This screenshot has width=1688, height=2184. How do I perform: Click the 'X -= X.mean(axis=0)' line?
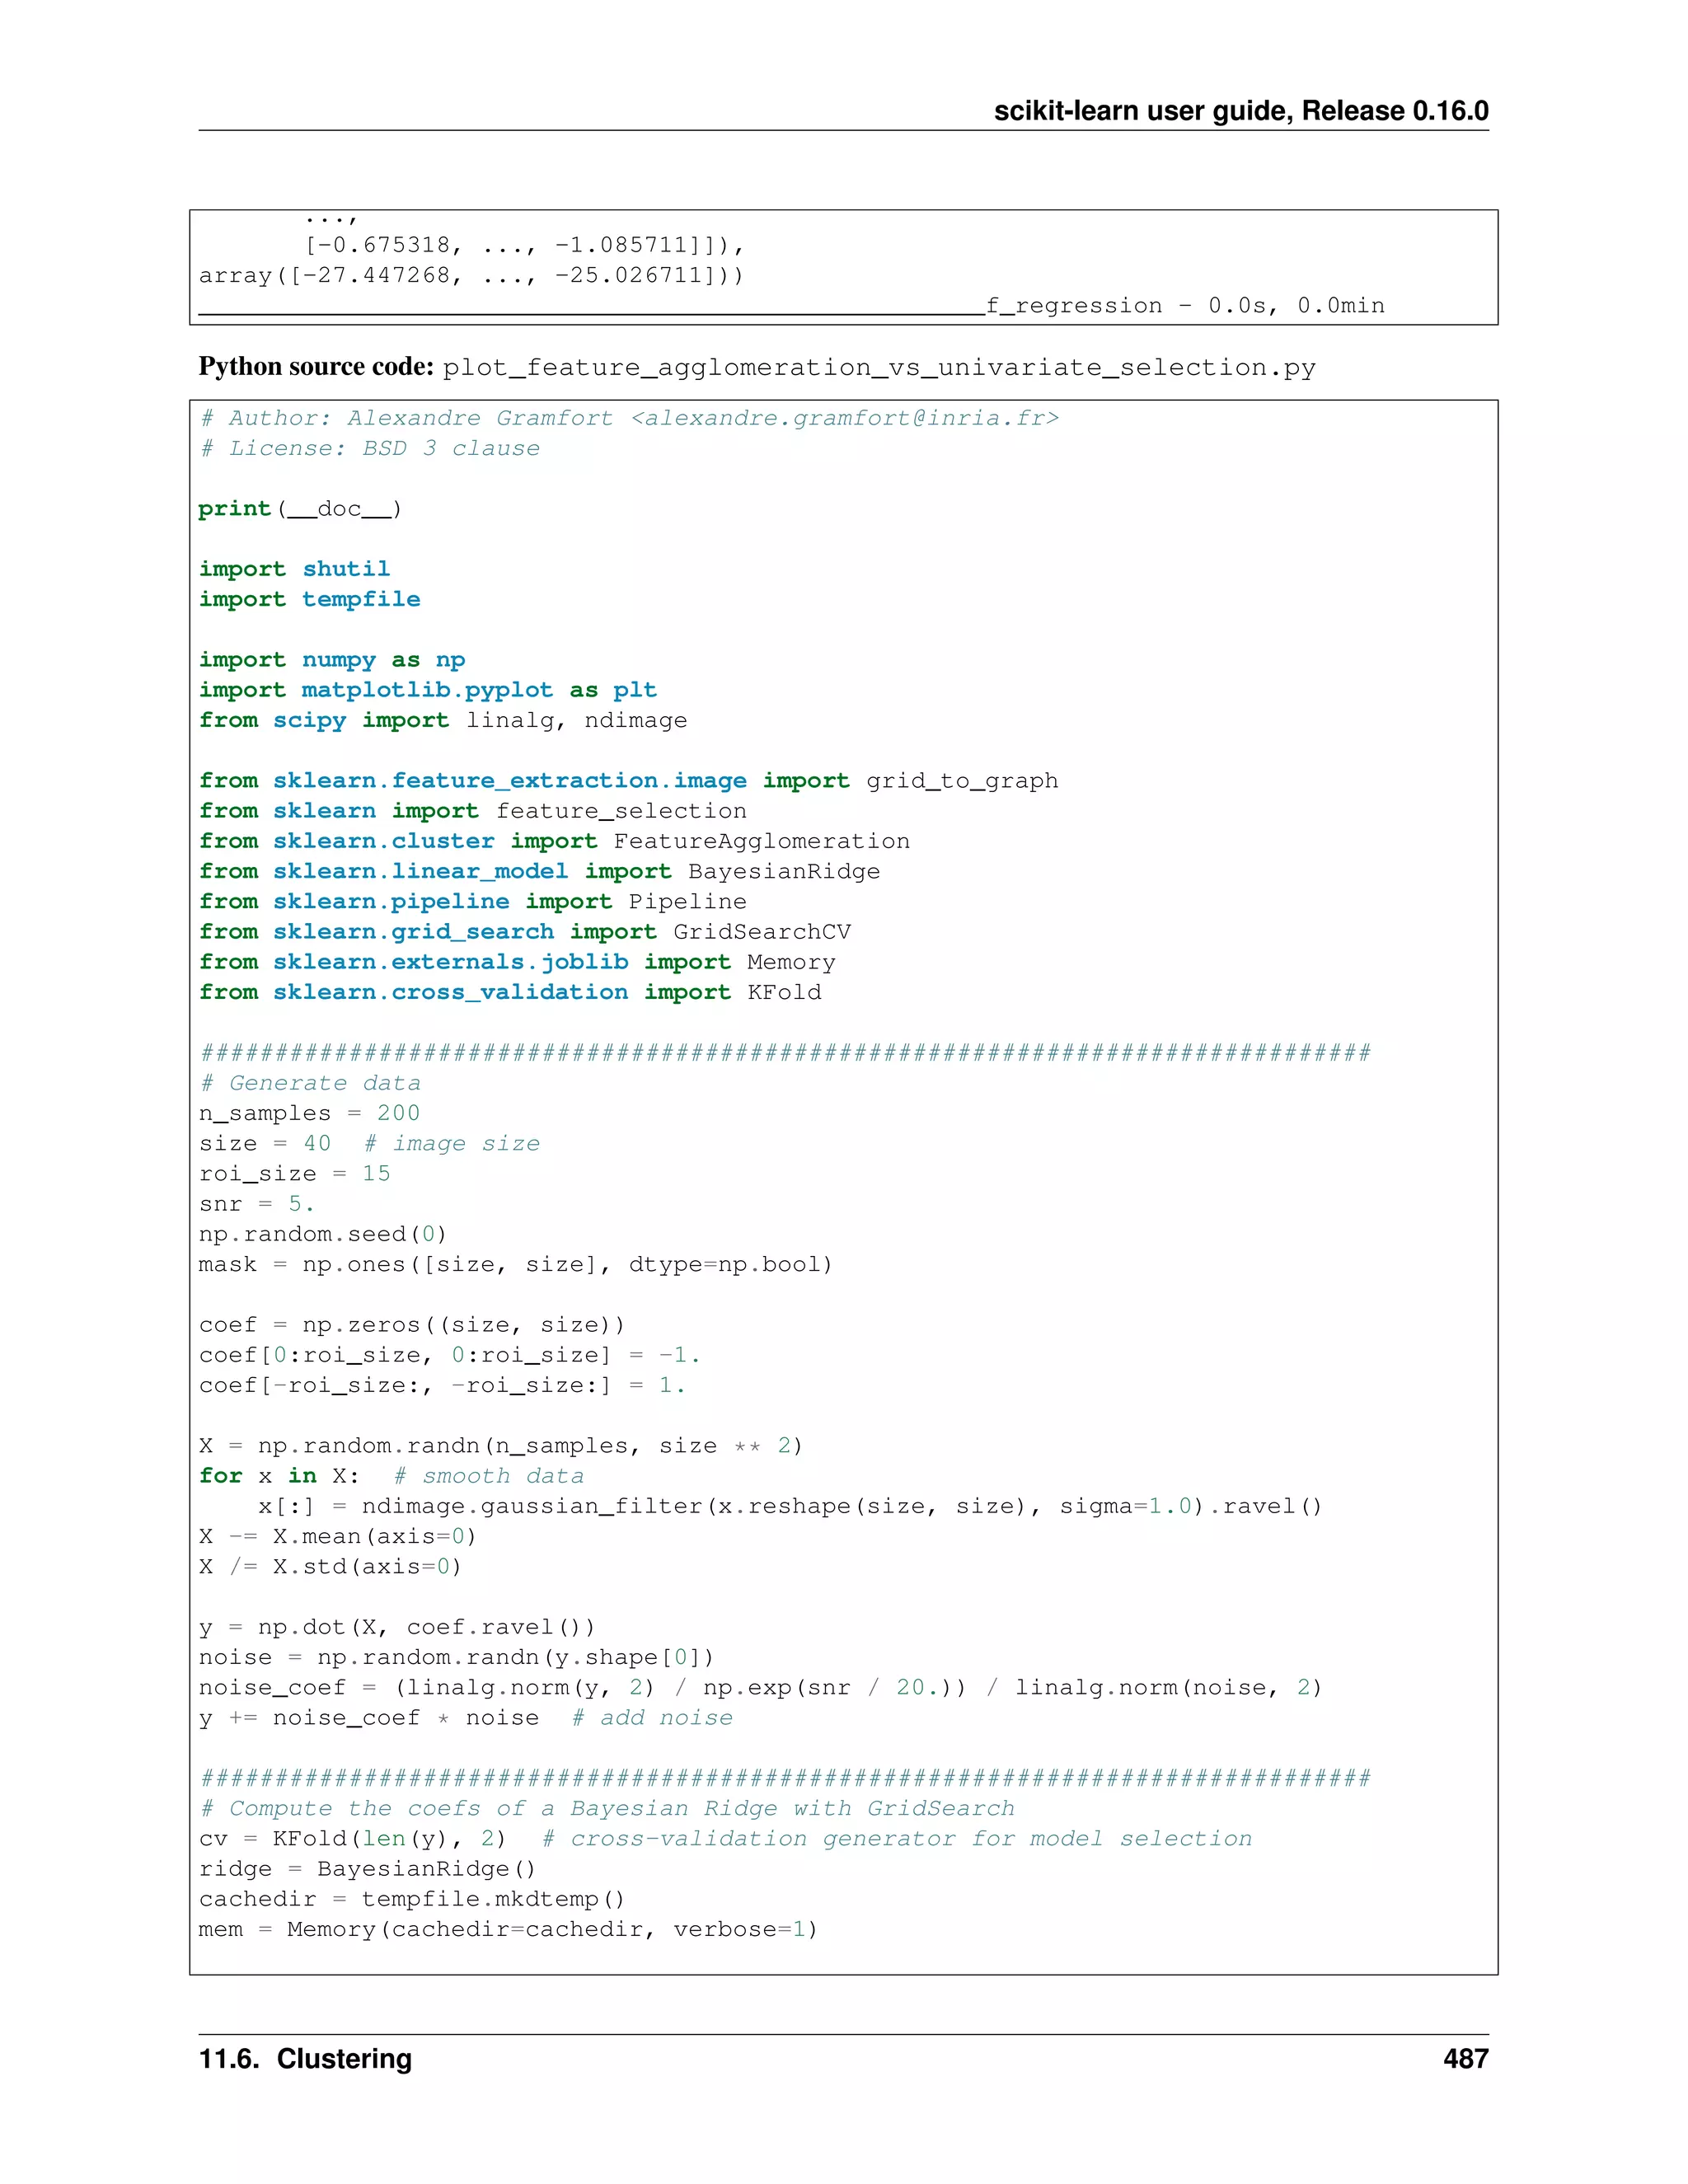click(338, 1536)
